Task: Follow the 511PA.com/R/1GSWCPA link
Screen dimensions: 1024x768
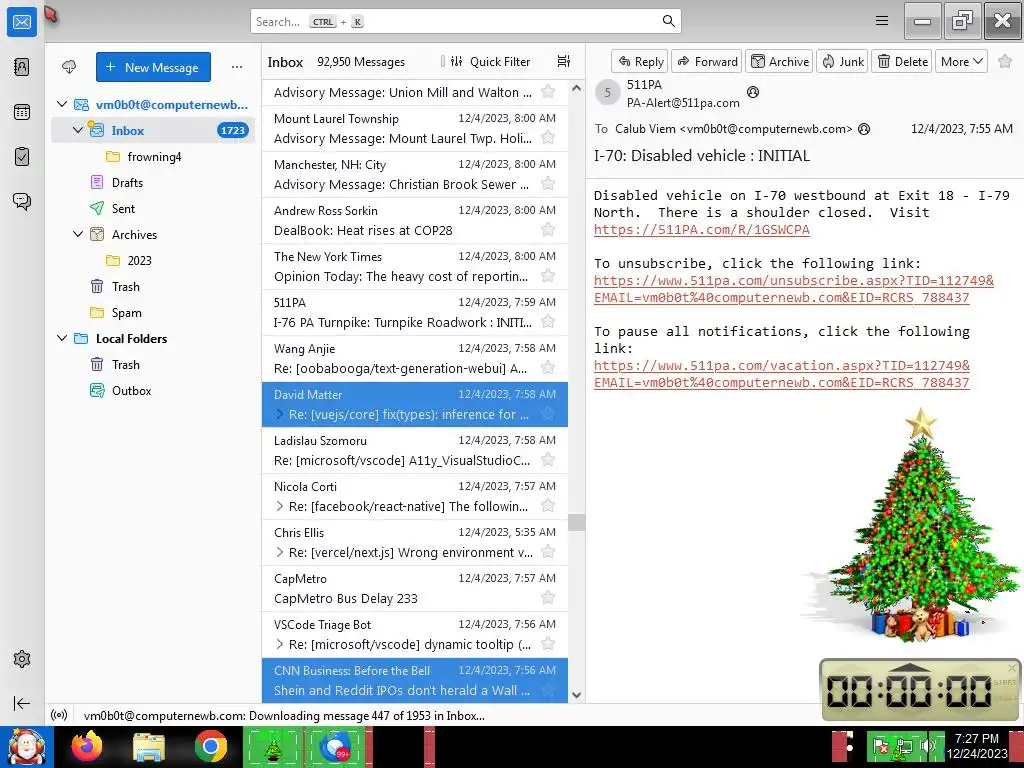Action: (701, 229)
